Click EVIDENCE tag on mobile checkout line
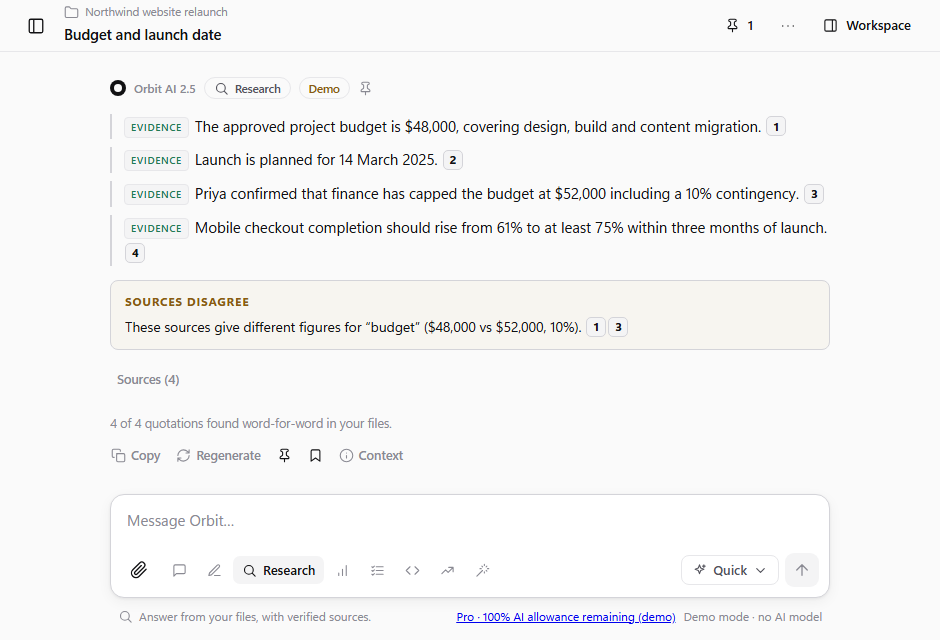The image size is (940, 640). 156,228
